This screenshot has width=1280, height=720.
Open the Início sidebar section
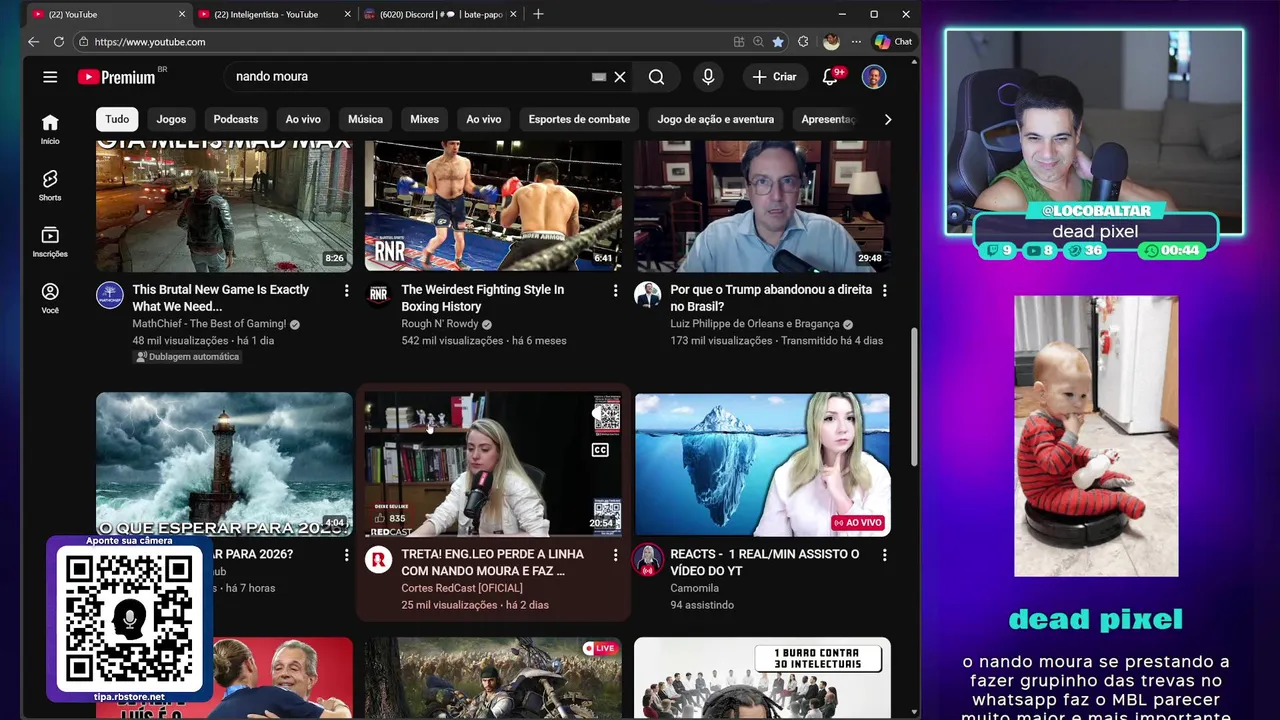click(50, 129)
